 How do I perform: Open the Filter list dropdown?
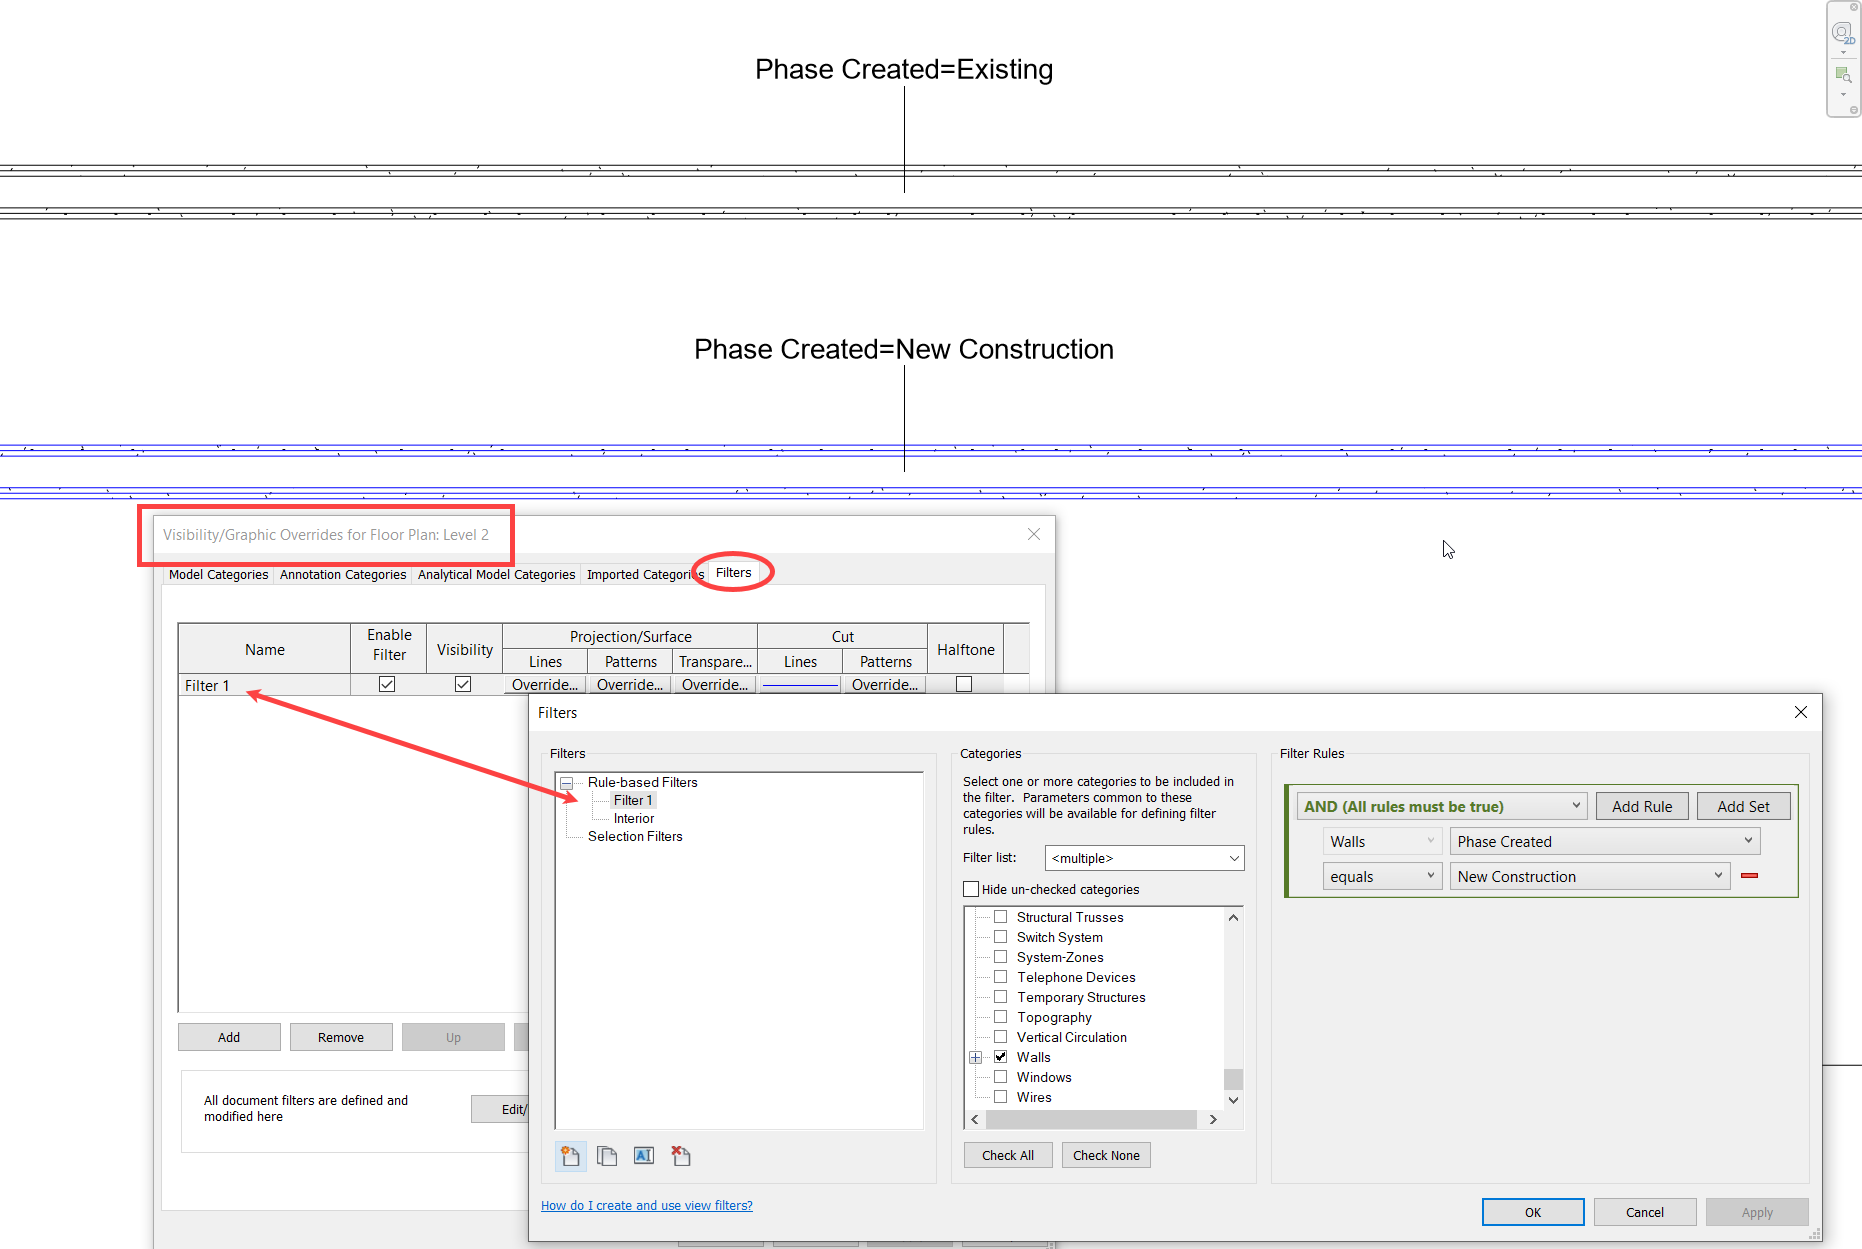[1233, 858]
